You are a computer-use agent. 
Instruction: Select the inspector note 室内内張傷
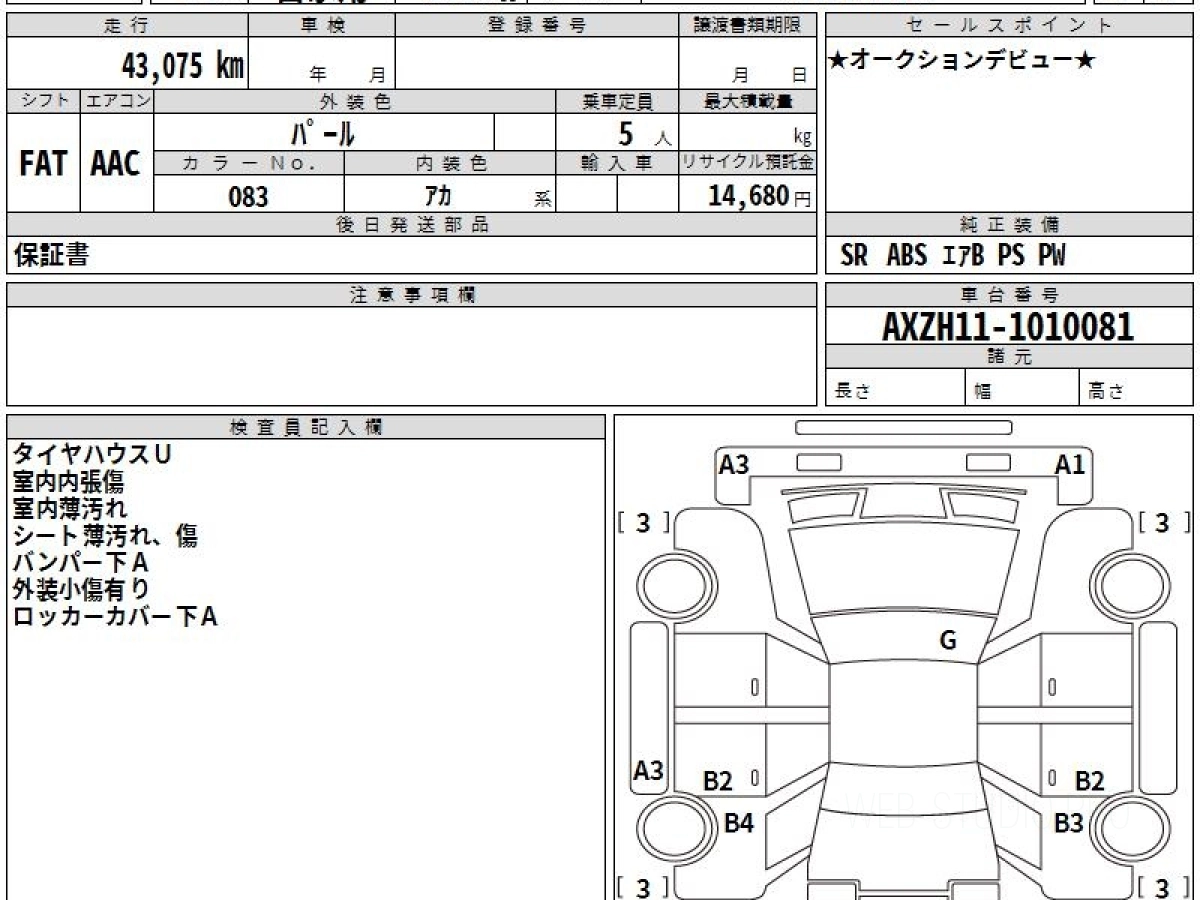click(x=68, y=482)
